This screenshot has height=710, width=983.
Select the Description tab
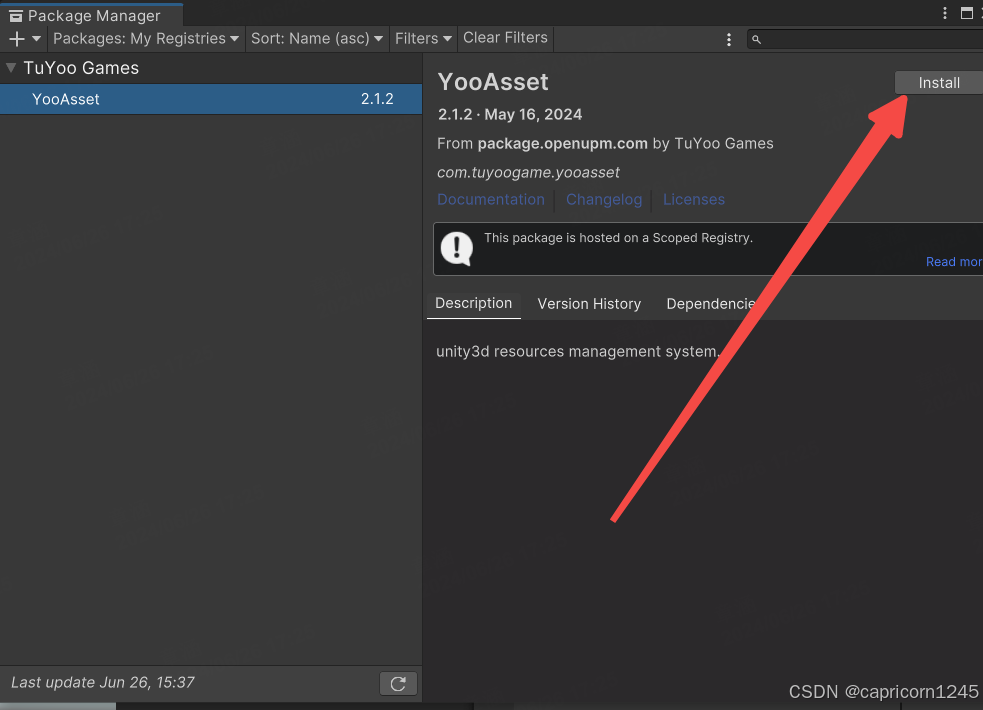click(473, 303)
